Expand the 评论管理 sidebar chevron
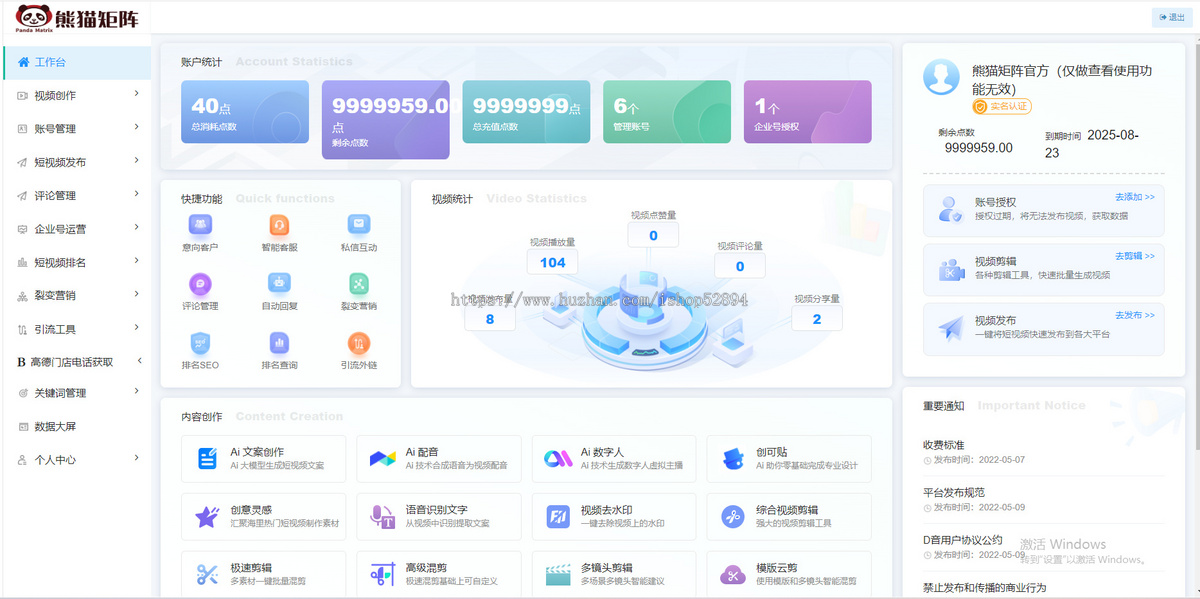1200x599 pixels. [x=136, y=194]
